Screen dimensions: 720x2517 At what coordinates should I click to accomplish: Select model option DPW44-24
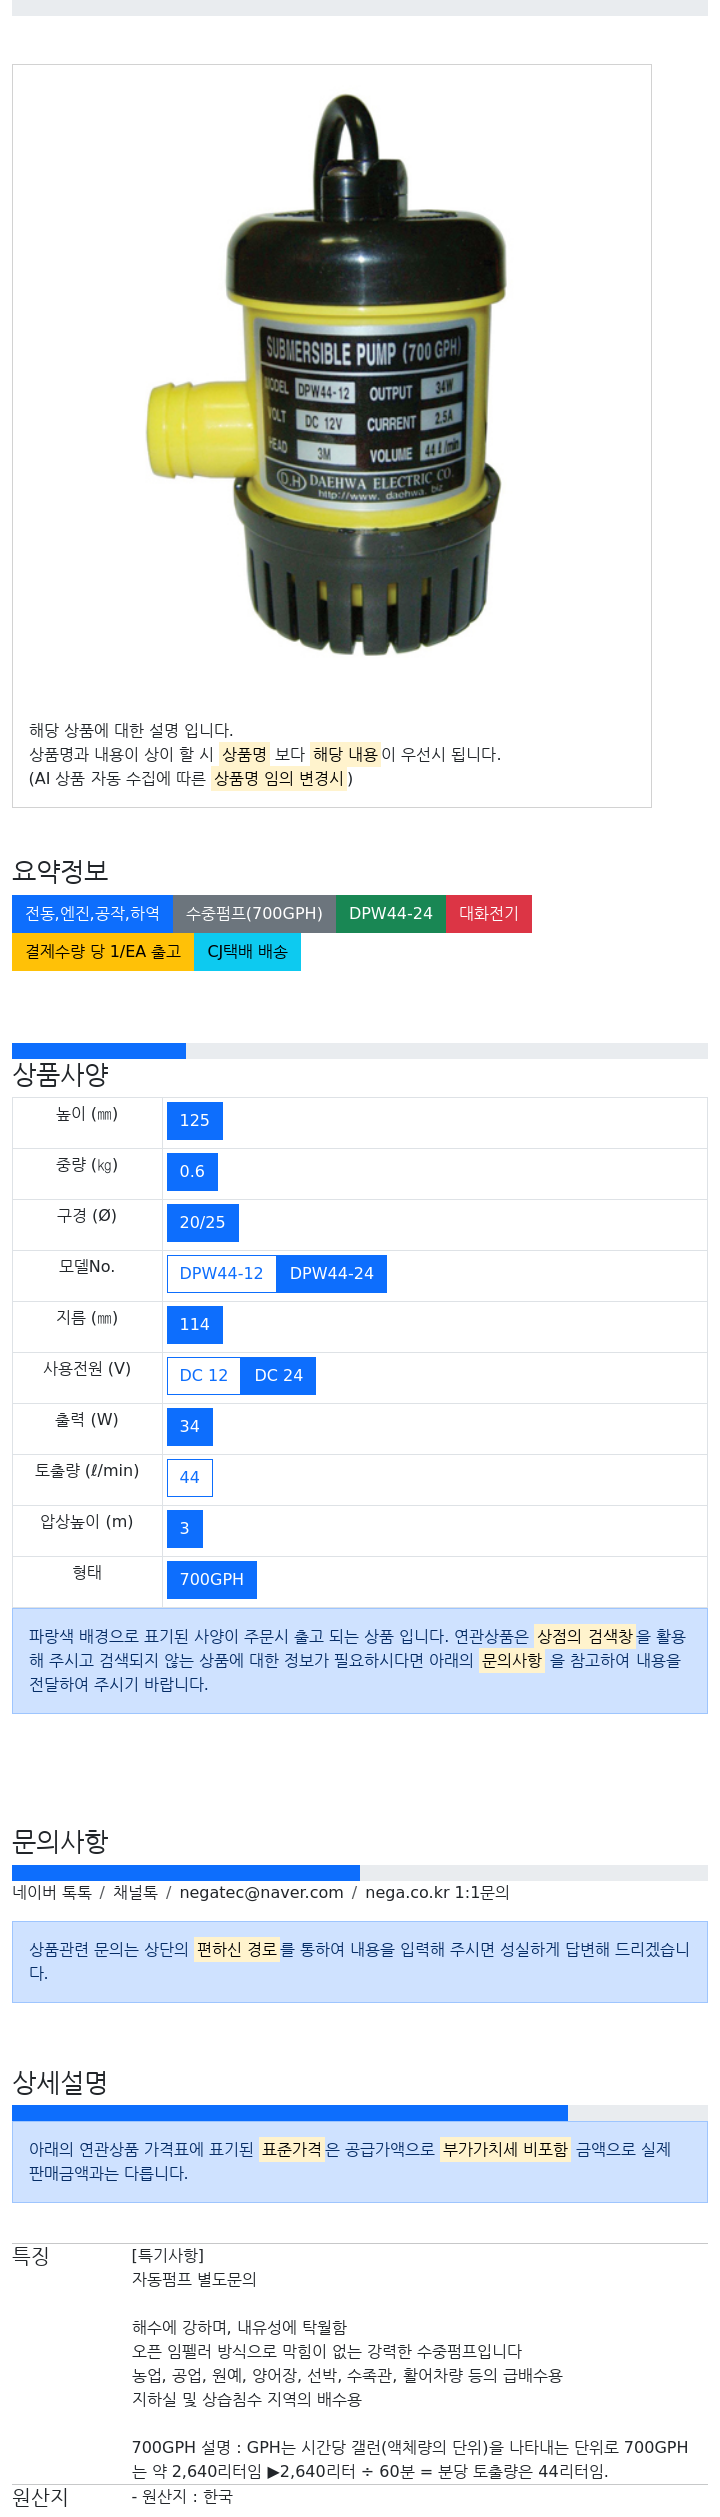click(331, 1274)
